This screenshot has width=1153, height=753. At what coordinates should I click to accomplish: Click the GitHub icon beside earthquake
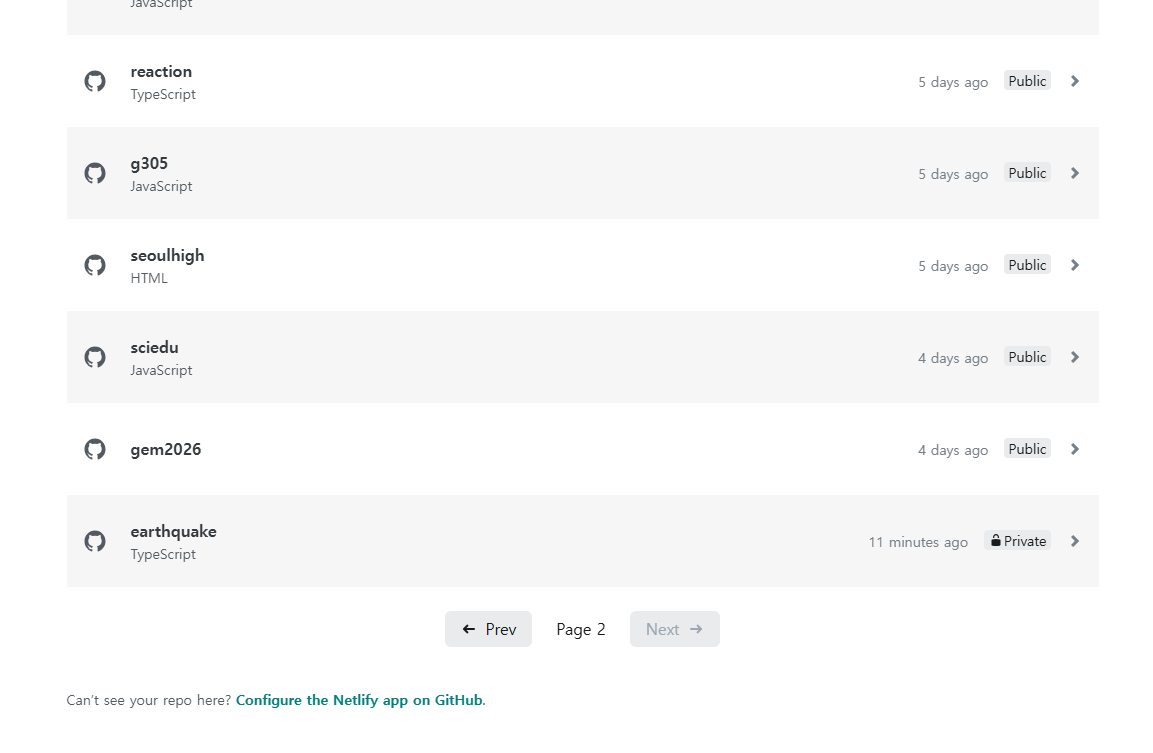[x=95, y=540]
